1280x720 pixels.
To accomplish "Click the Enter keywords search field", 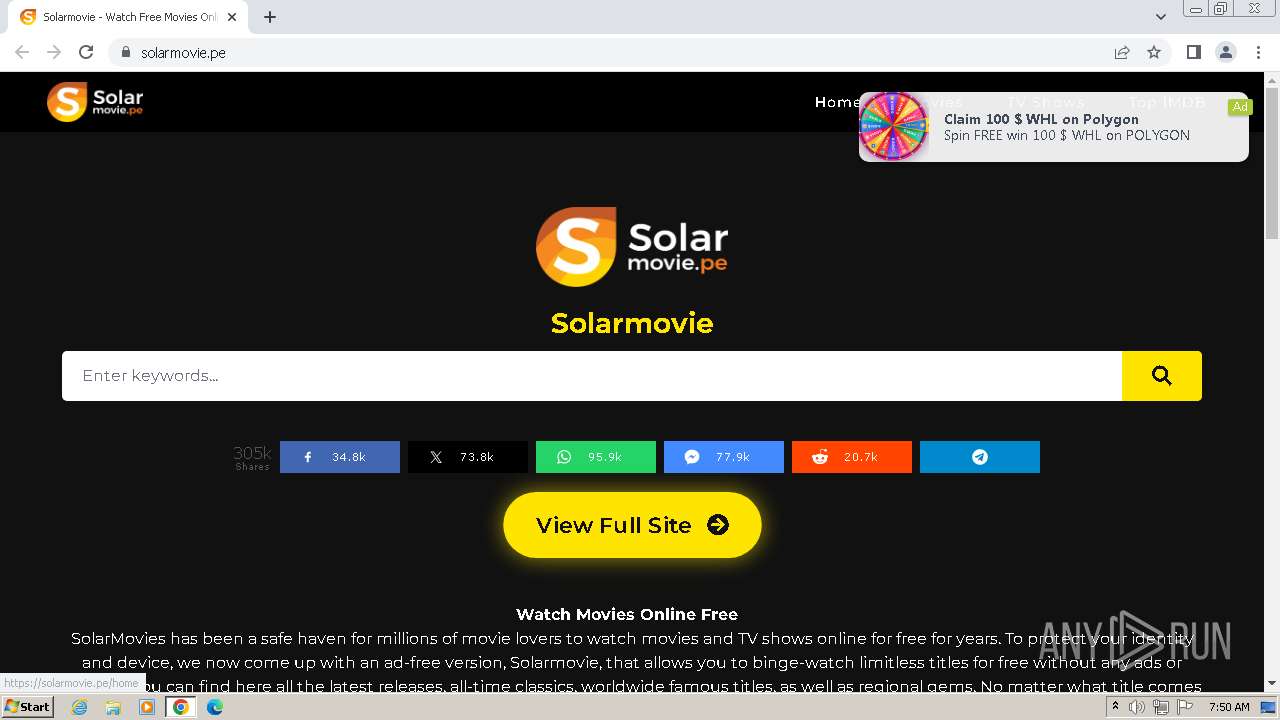I will coord(592,376).
